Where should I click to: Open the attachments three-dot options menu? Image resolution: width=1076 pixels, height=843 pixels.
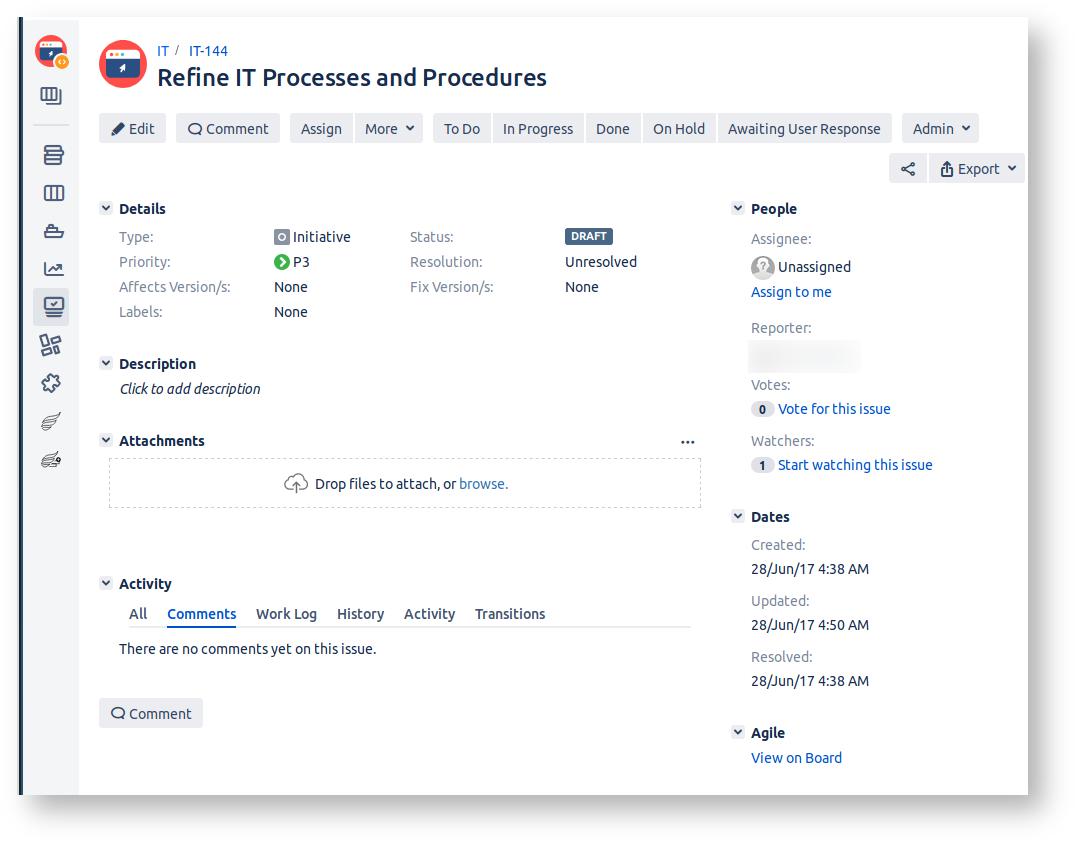click(687, 441)
